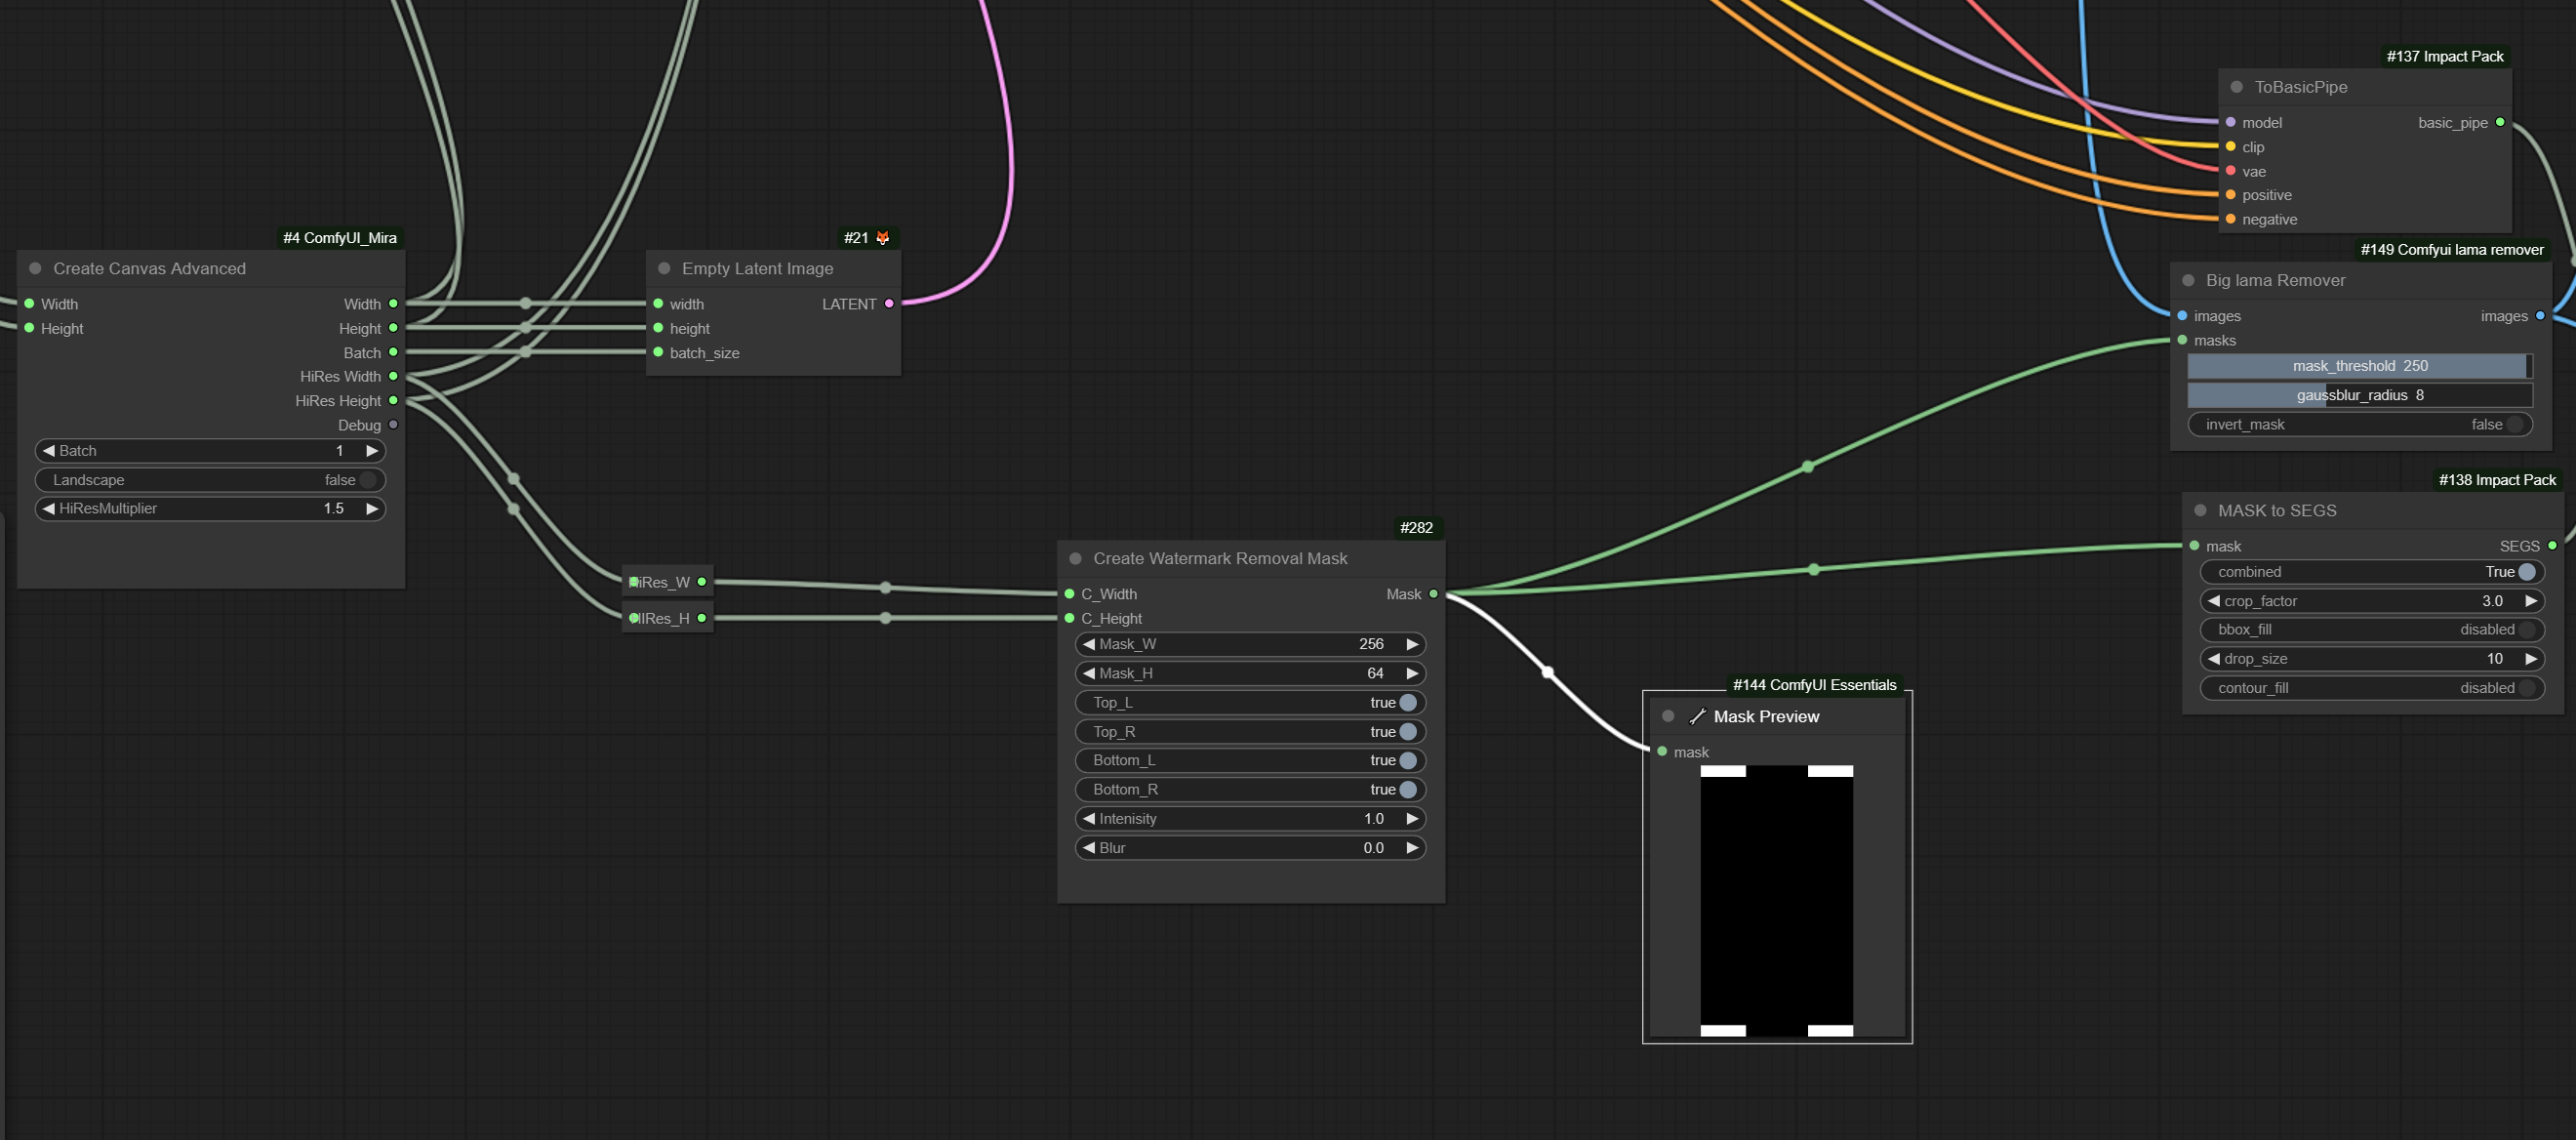Increase crop_factor with right arrow
This screenshot has height=1140, width=2576.
(x=2531, y=601)
